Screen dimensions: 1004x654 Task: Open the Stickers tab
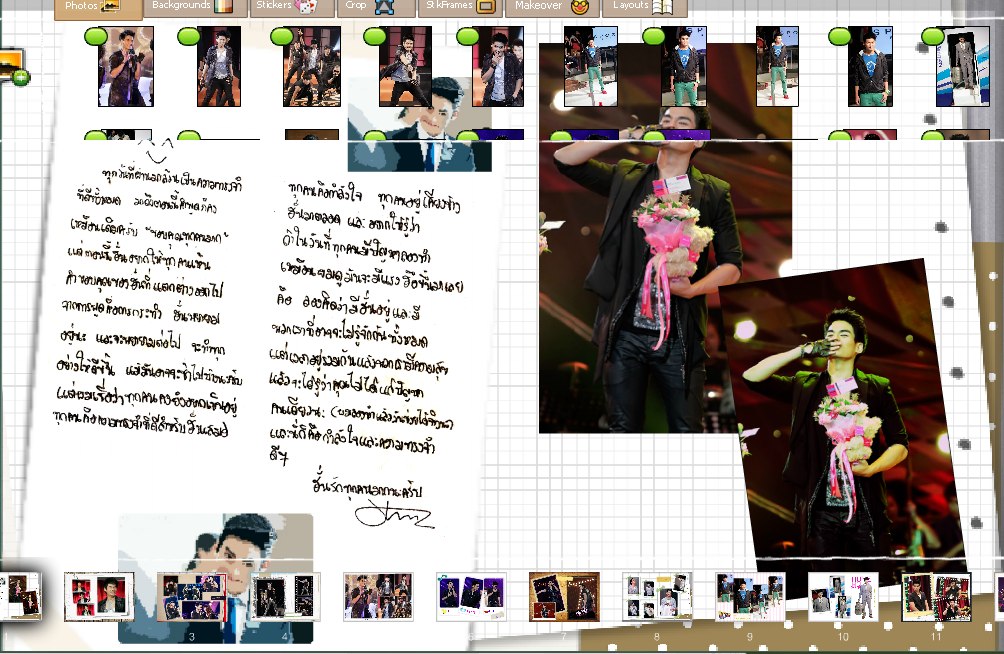pos(291,6)
